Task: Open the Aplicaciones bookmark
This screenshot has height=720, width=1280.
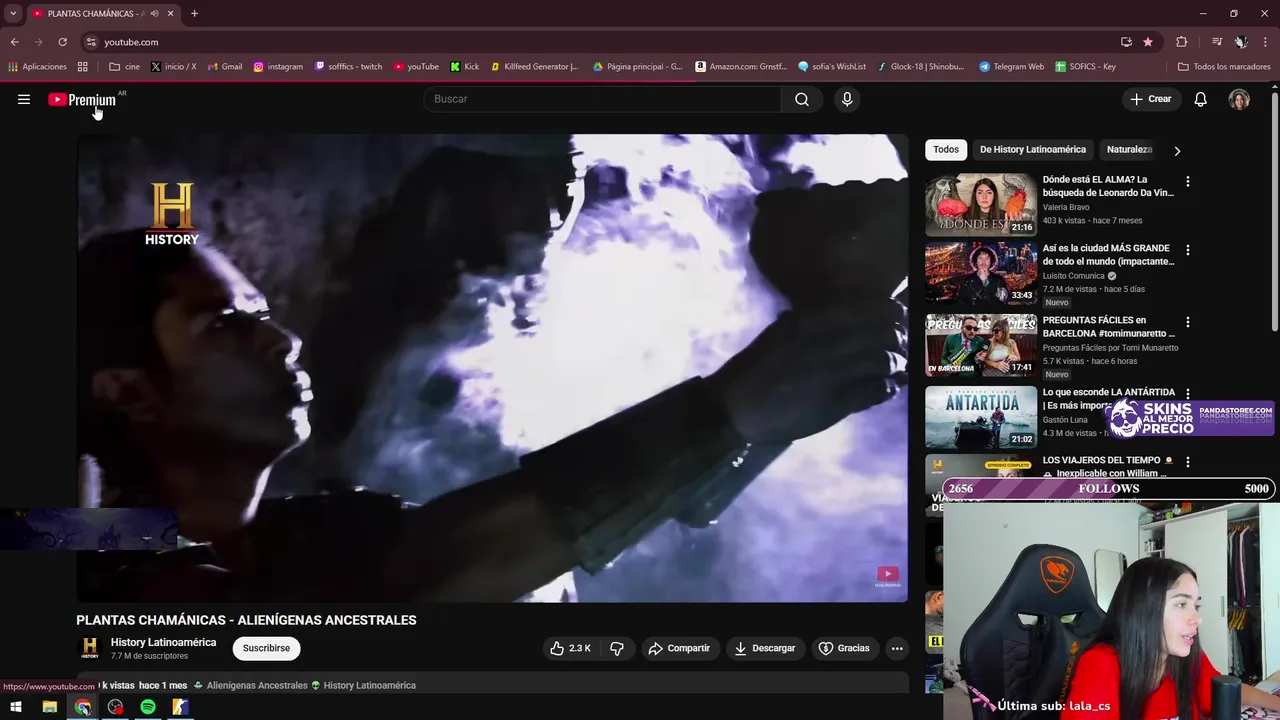Action: coord(37,67)
